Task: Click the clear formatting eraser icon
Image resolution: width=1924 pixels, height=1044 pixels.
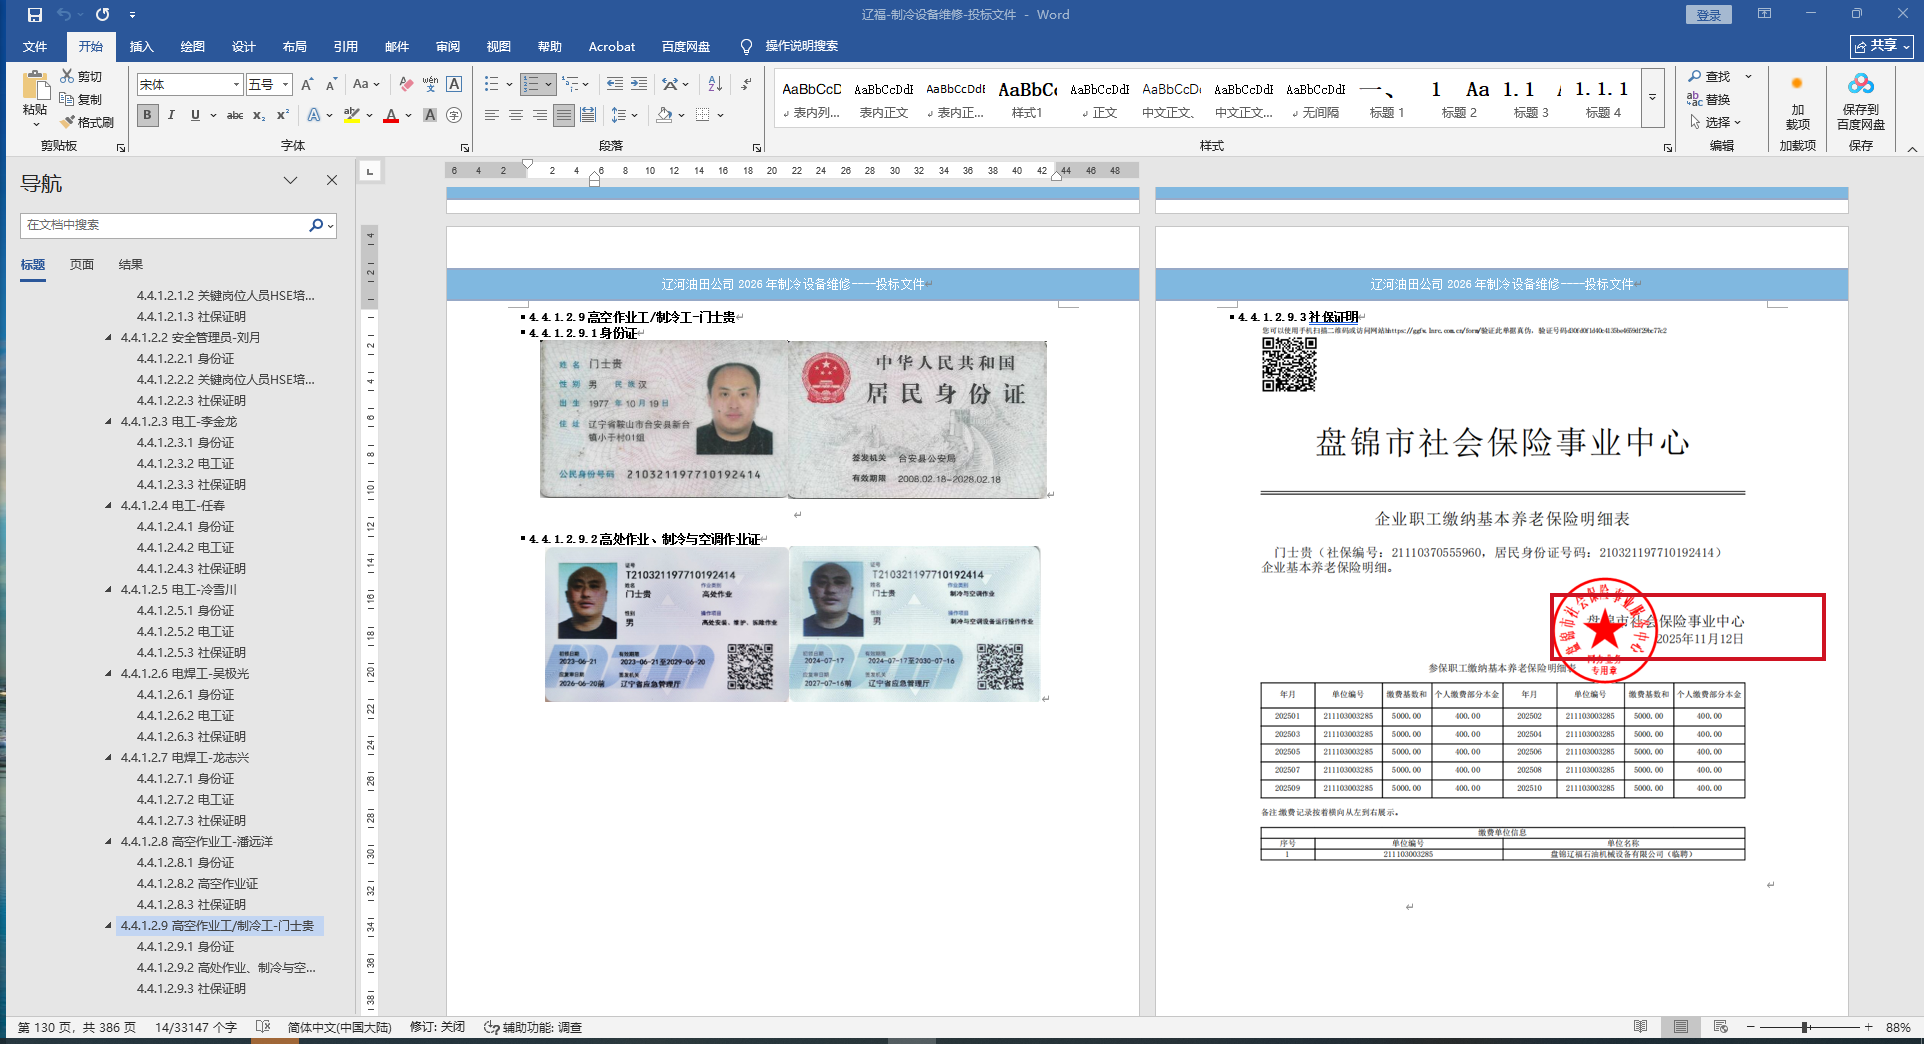Action: pyautogui.click(x=405, y=85)
